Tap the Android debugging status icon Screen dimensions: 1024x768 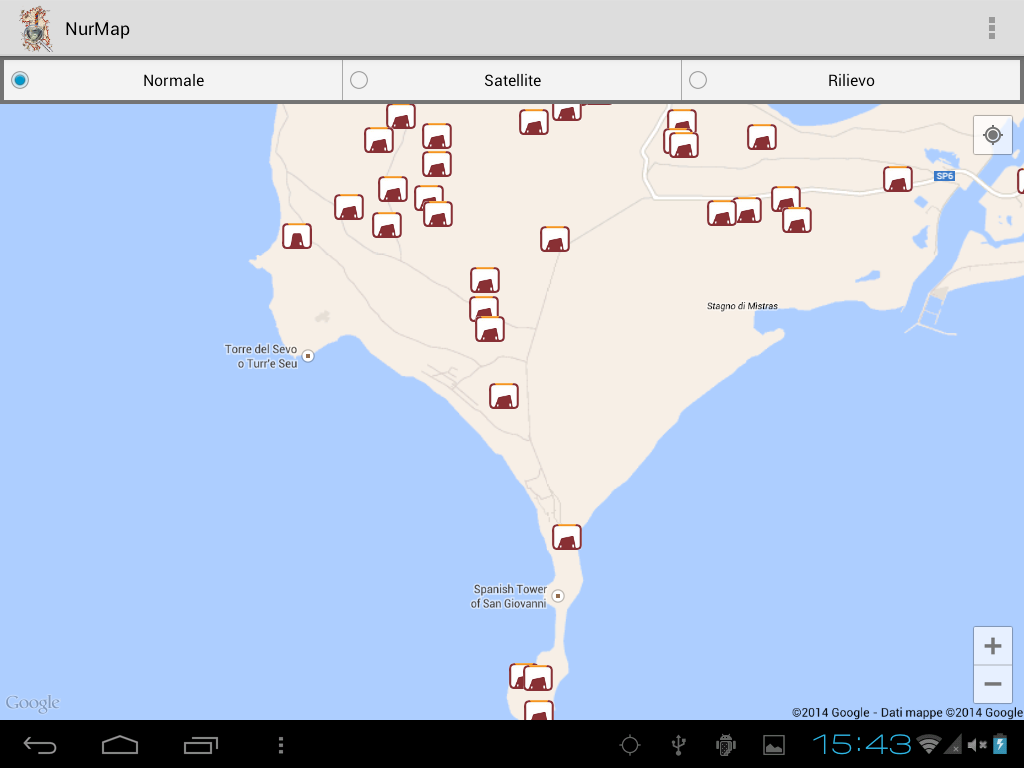pos(726,745)
